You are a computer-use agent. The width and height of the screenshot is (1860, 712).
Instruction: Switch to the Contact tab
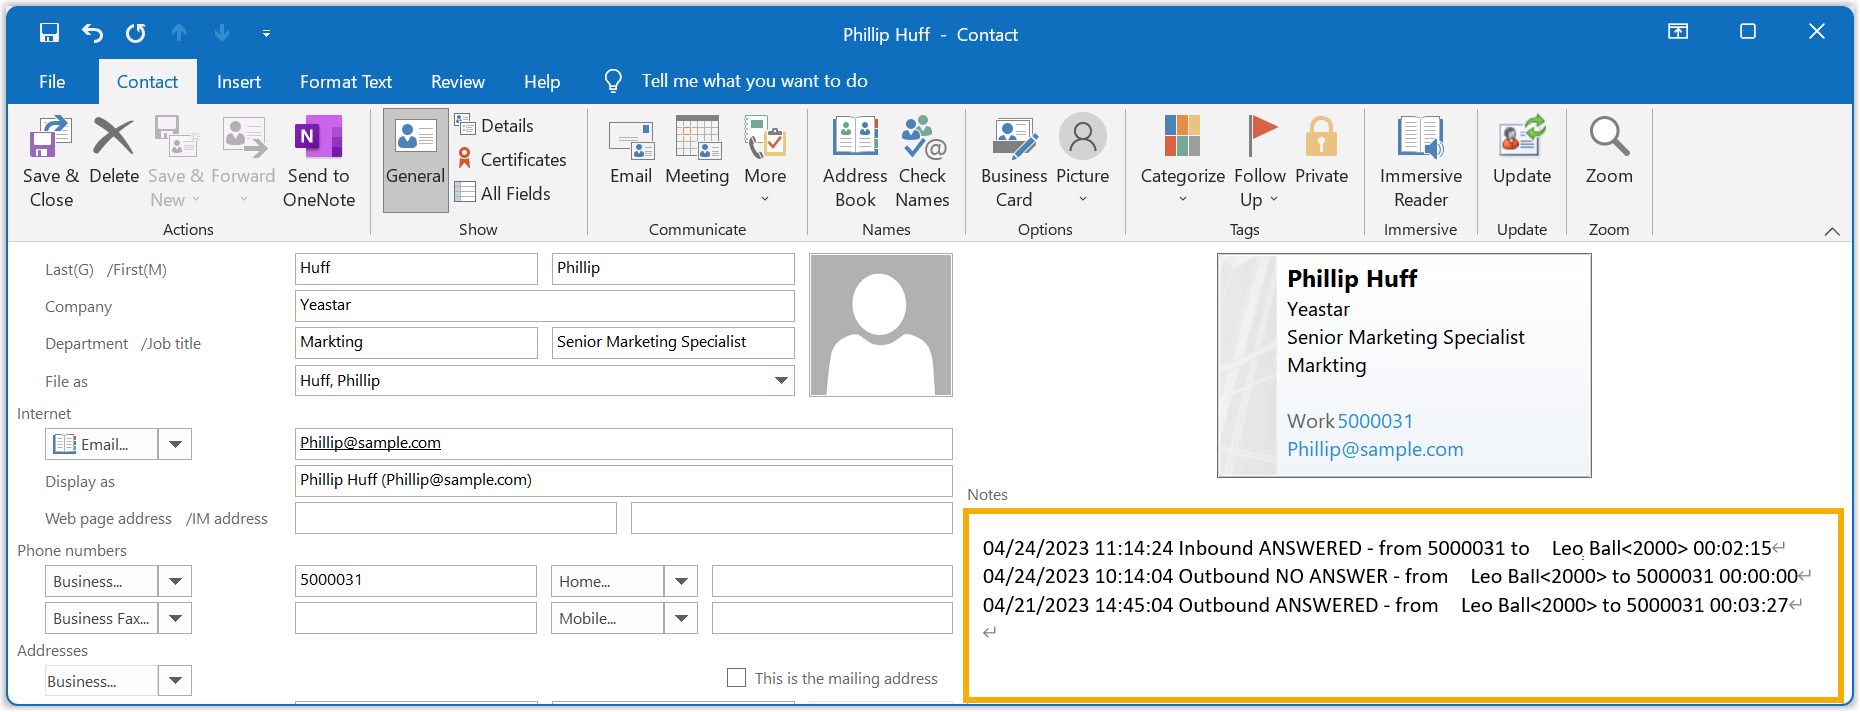click(x=147, y=82)
